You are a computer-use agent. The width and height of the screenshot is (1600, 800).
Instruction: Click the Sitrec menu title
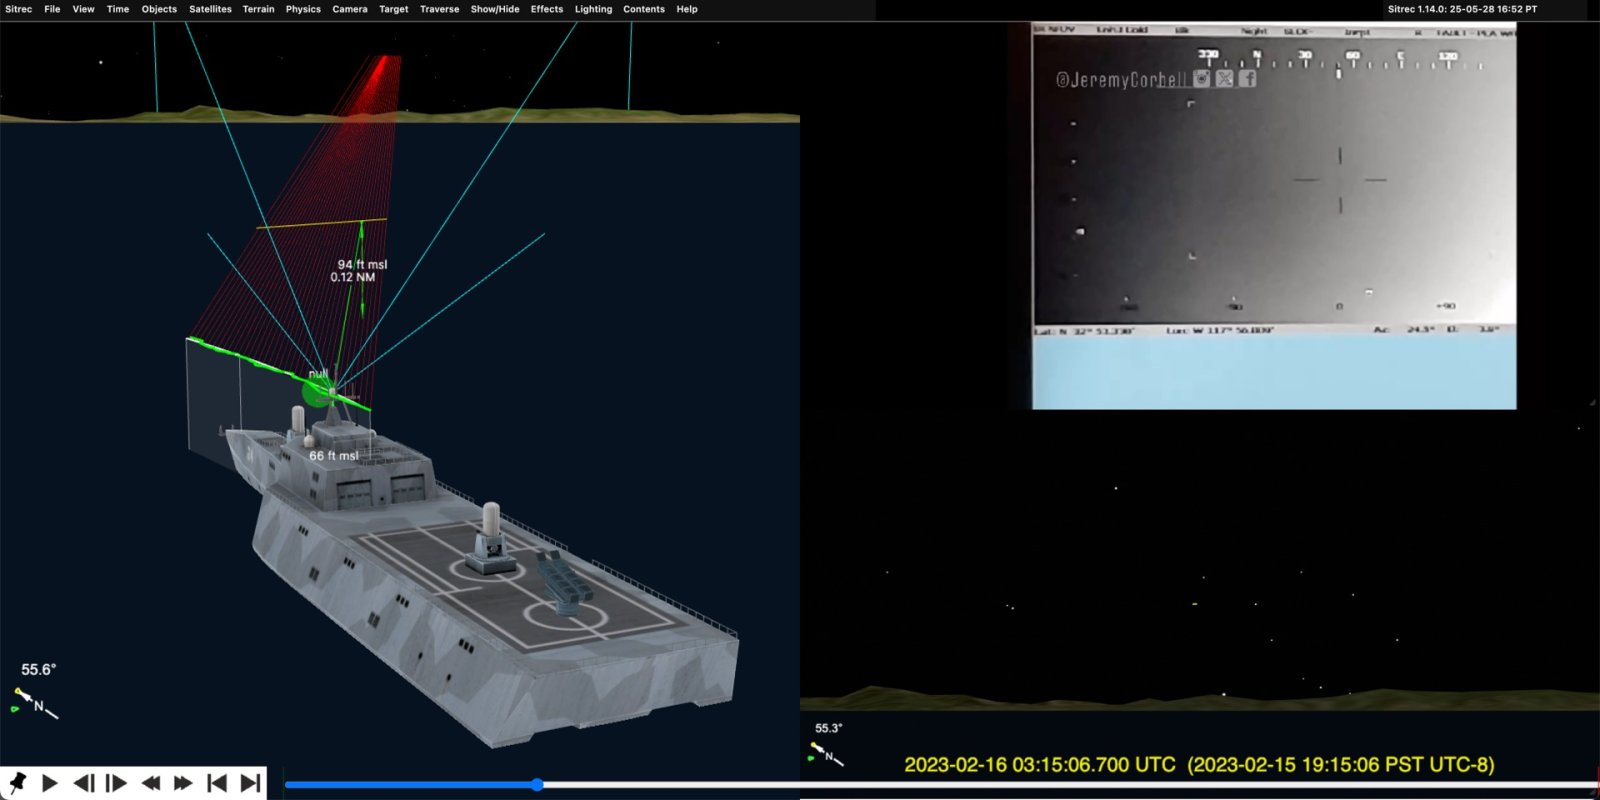[19, 9]
